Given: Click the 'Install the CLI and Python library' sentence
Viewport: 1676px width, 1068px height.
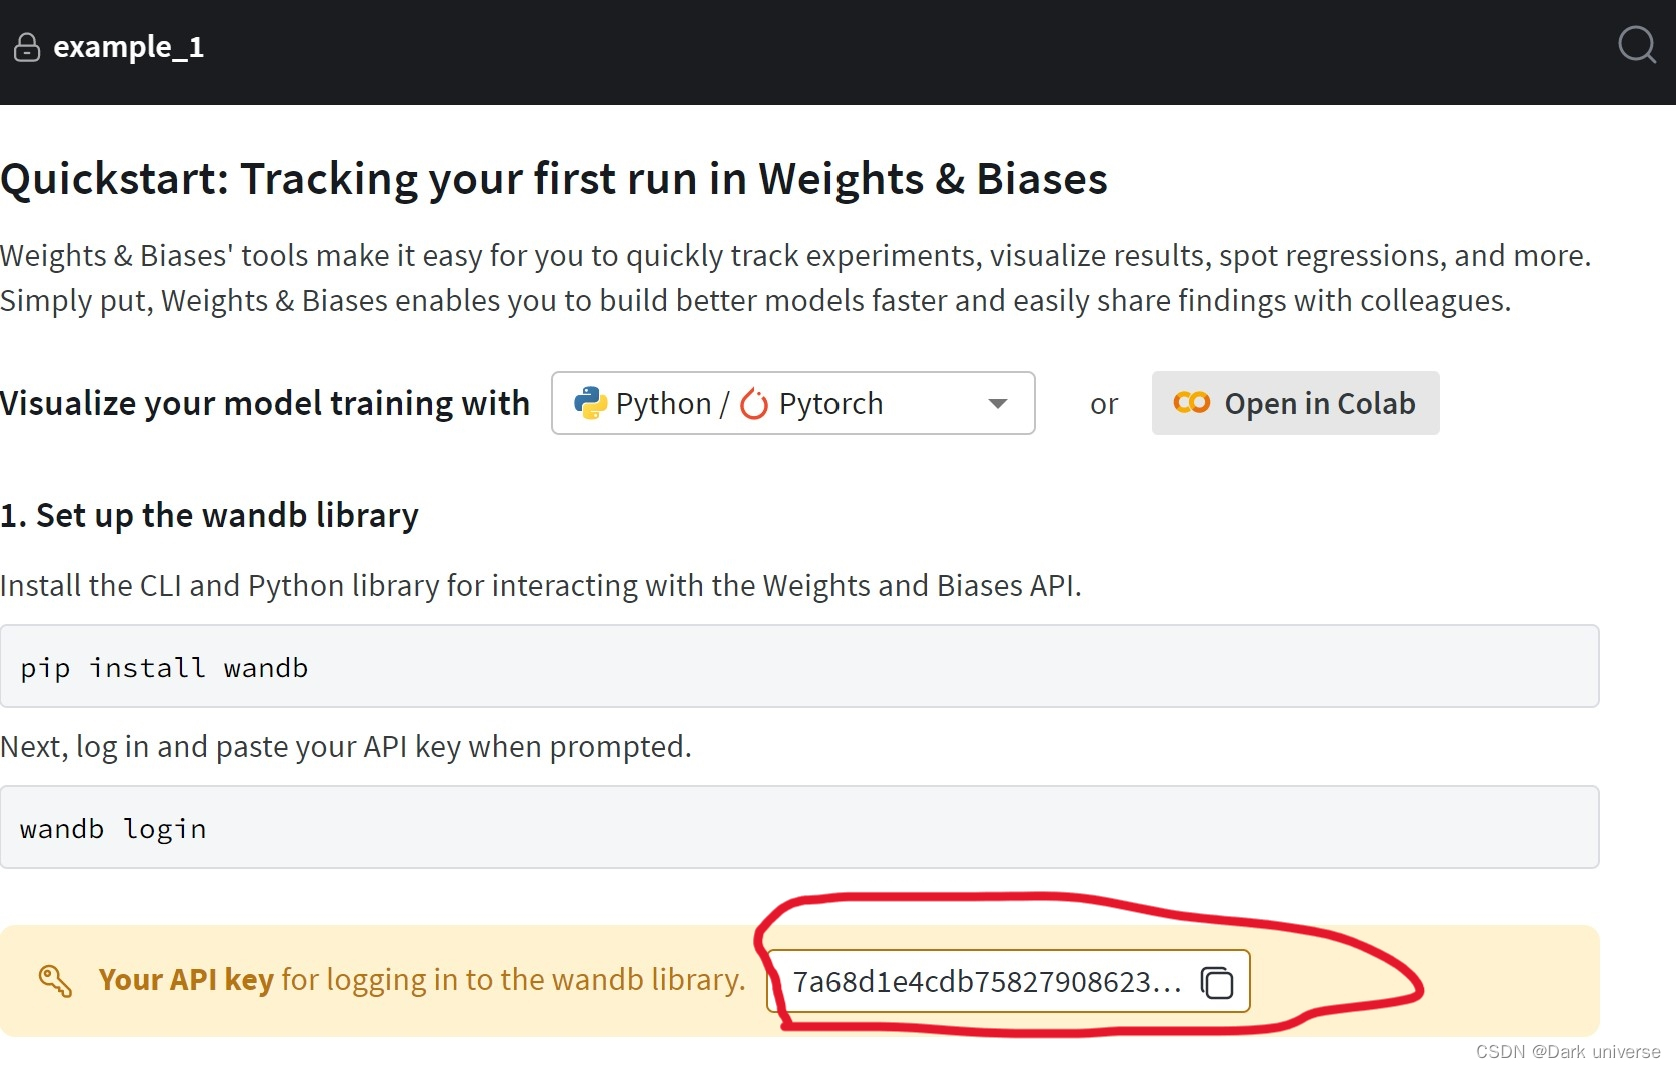Looking at the screenshot, I should point(541,586).
